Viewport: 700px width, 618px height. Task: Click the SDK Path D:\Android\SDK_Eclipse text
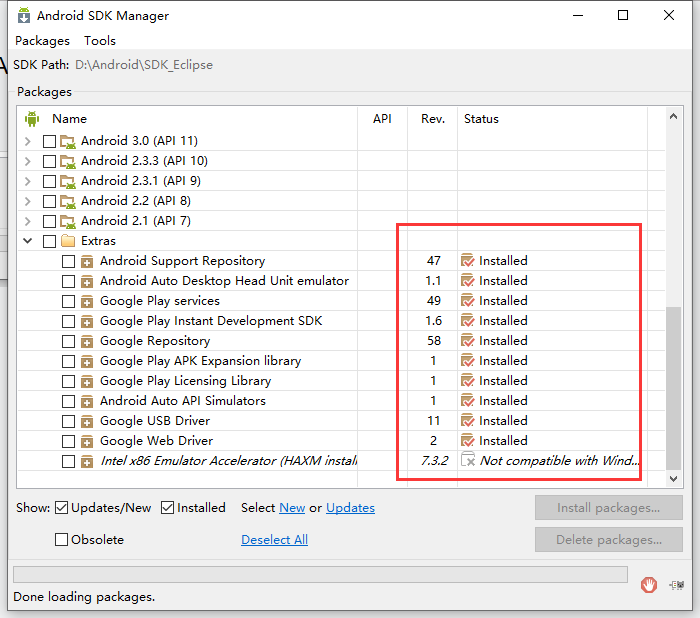(144, 65)
